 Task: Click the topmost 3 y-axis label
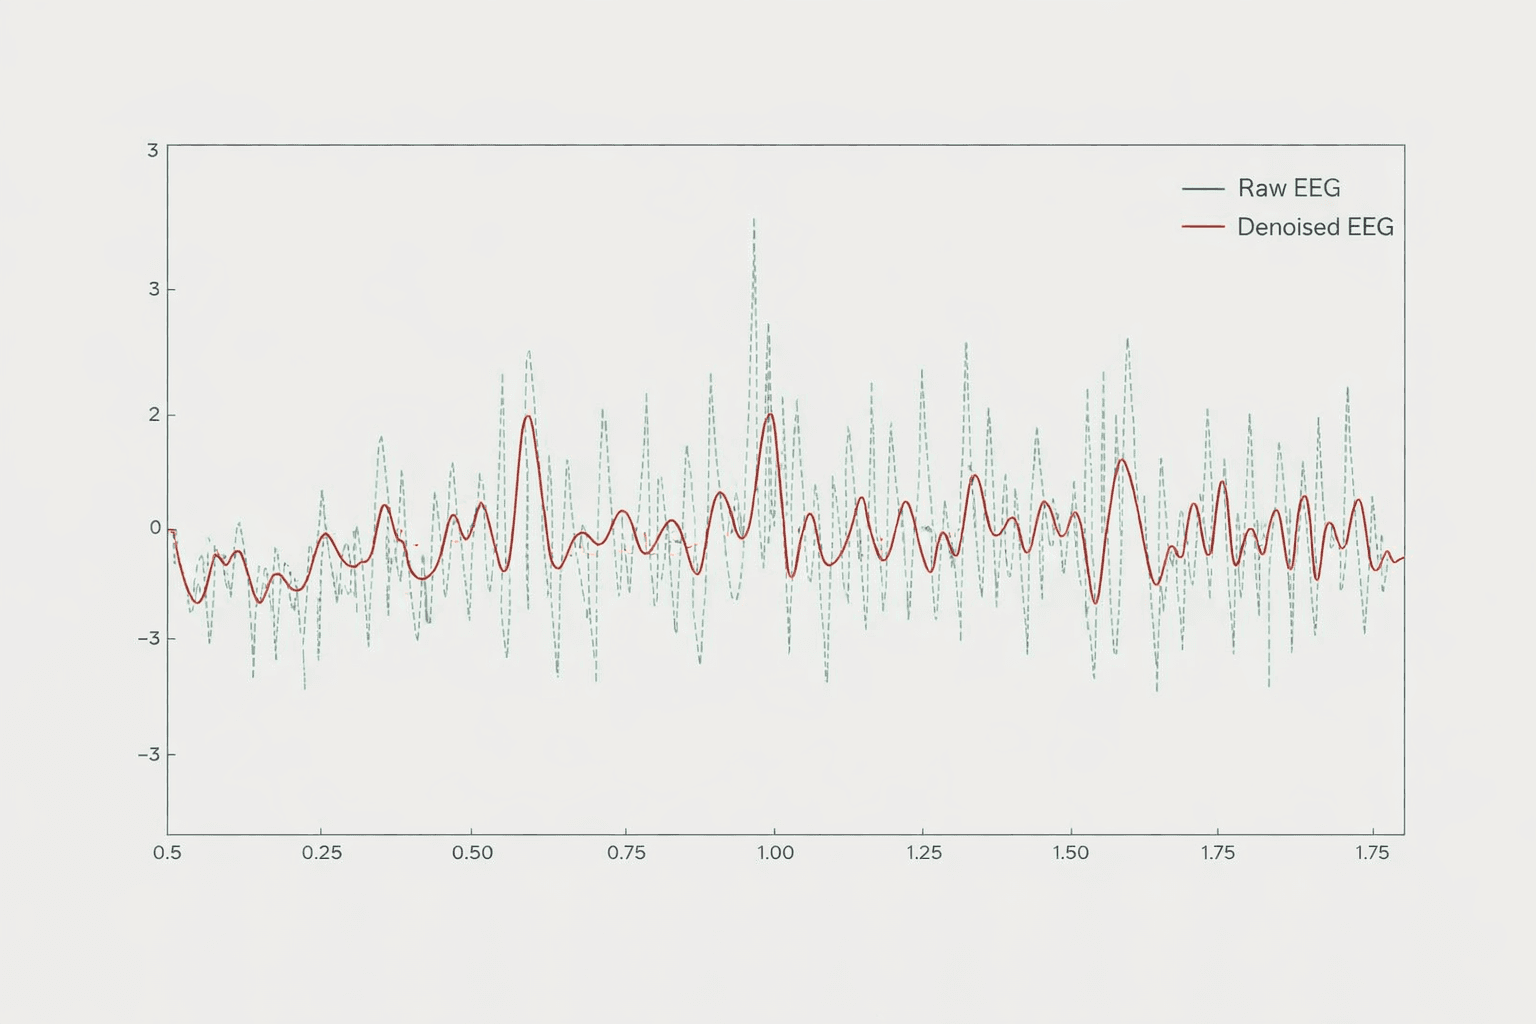[x=152, y=151]
